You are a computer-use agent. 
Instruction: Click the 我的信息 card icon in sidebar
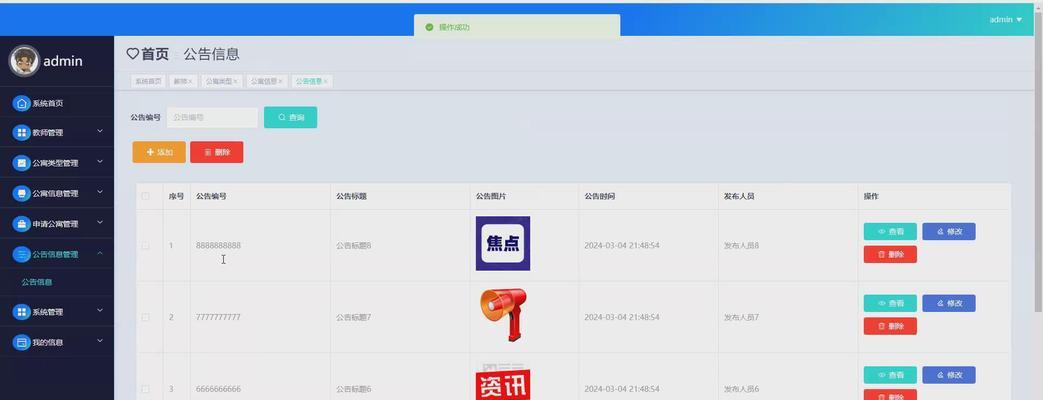point(22,342)
